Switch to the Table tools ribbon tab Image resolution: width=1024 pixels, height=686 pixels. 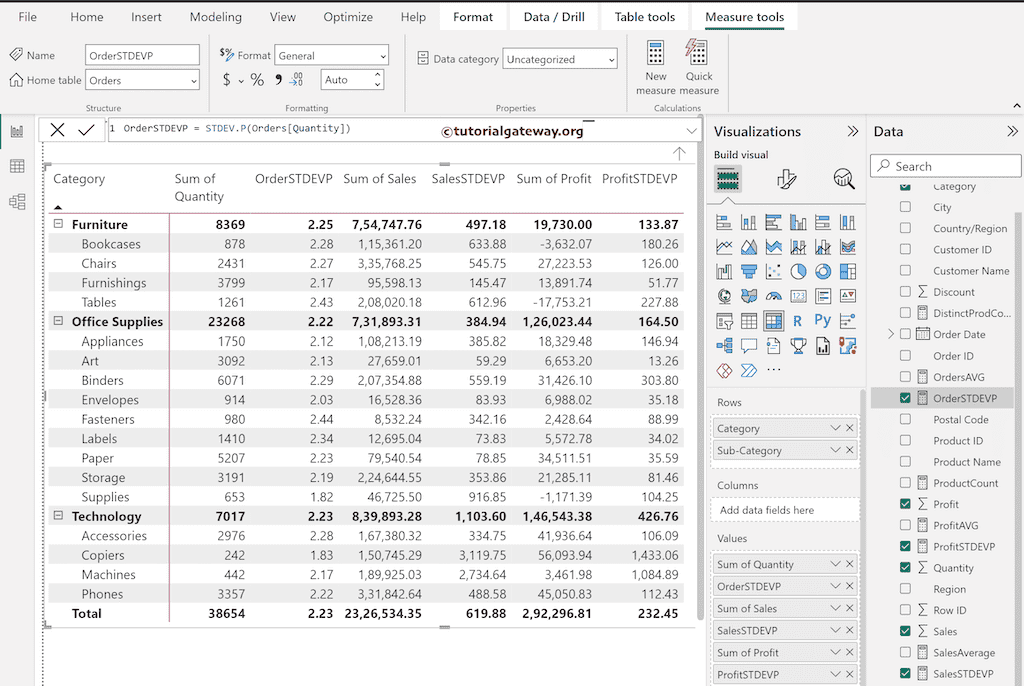[x=644, y=16]
